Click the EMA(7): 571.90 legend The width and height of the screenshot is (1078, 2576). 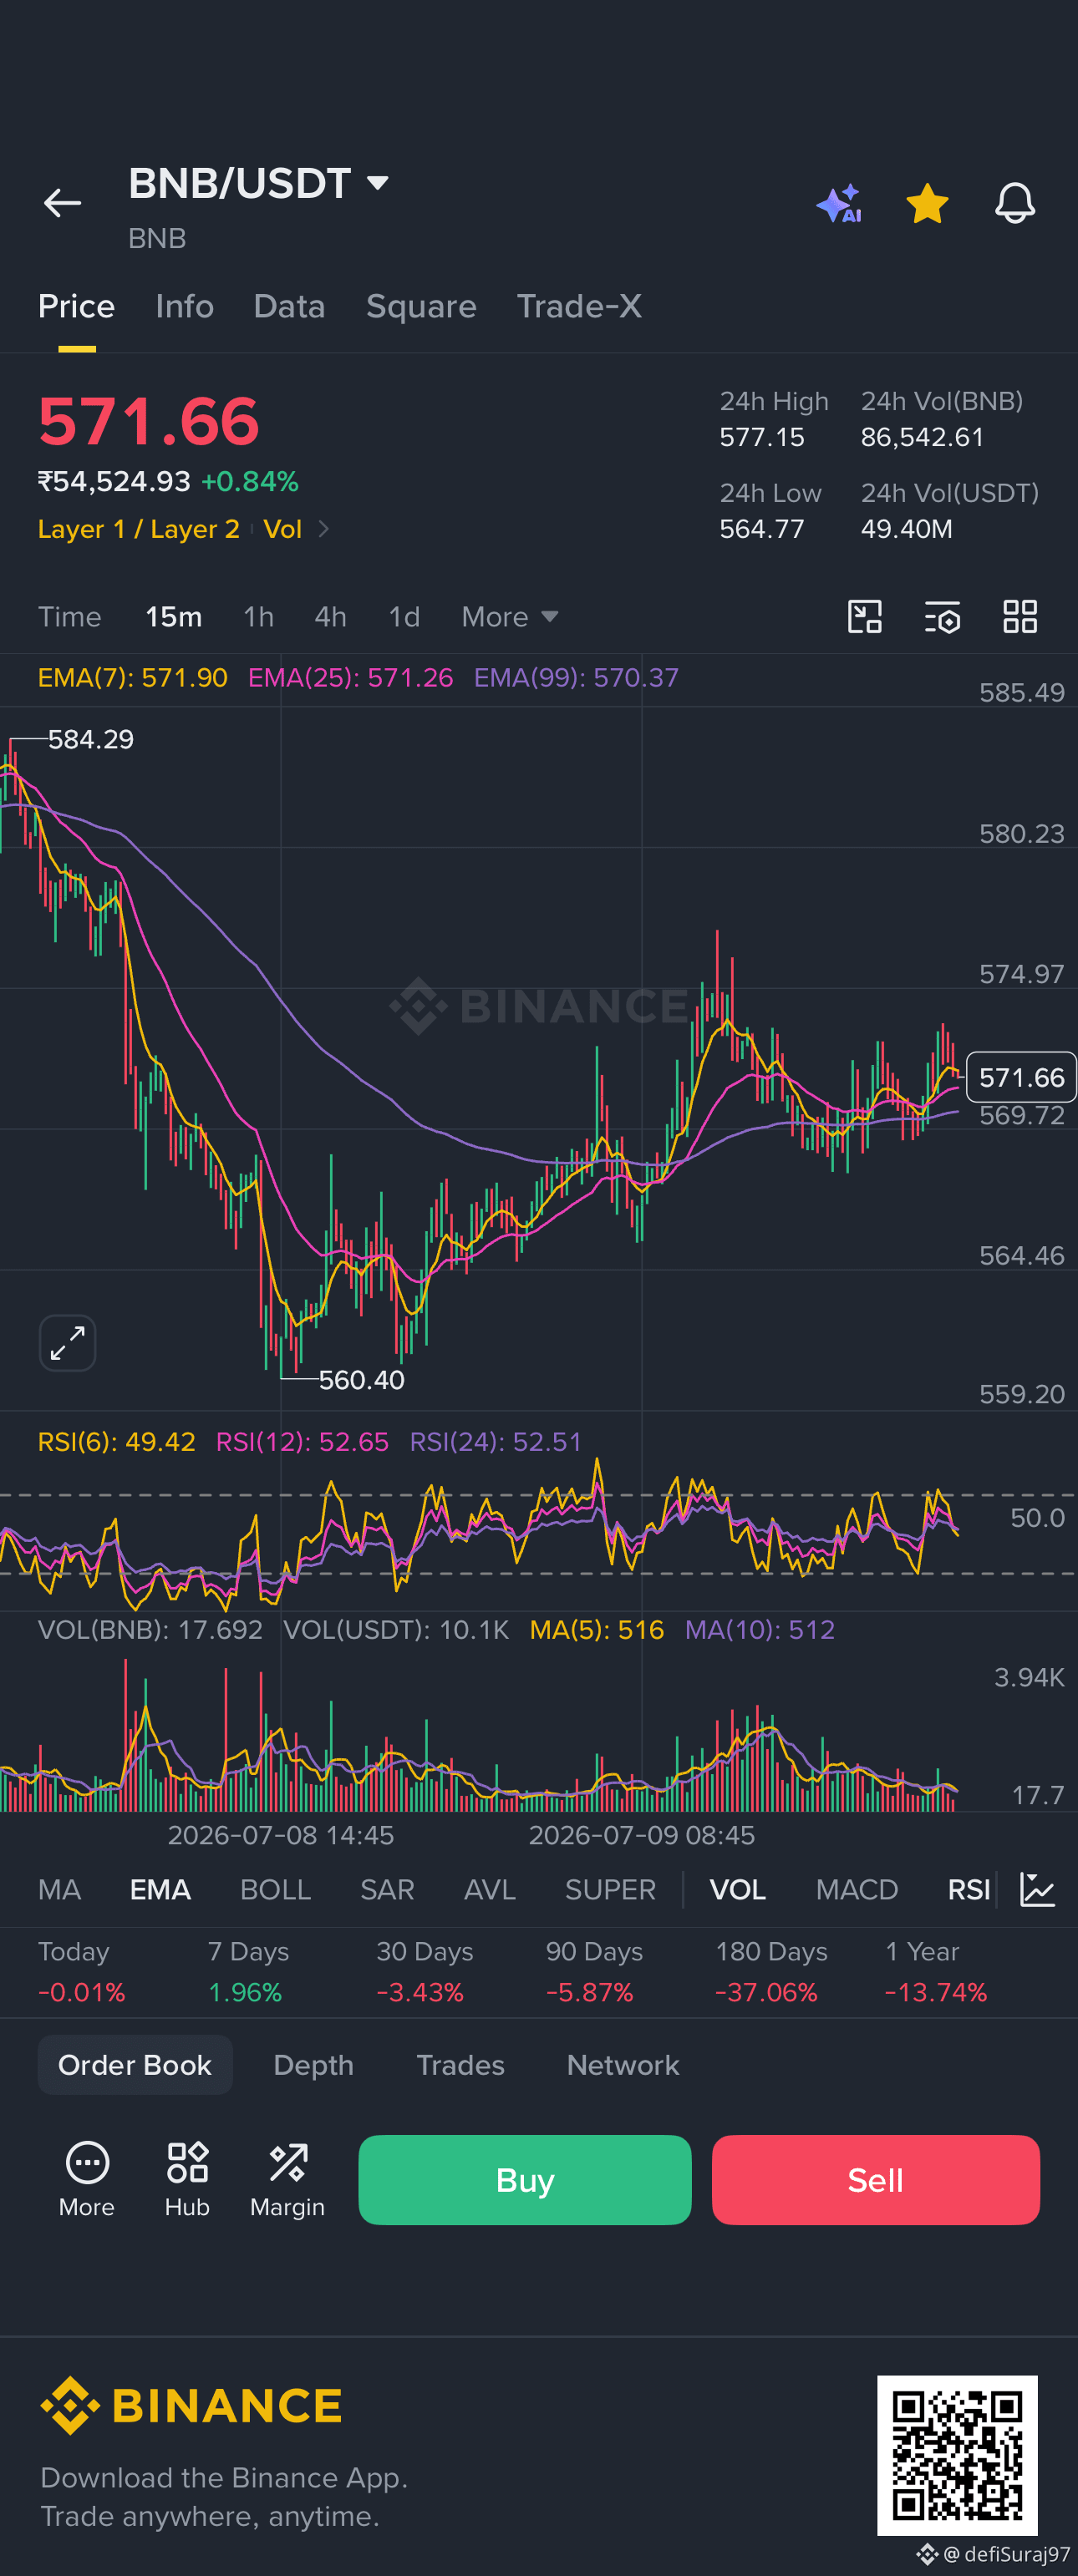pyautogui.click(x=132, y=678)
